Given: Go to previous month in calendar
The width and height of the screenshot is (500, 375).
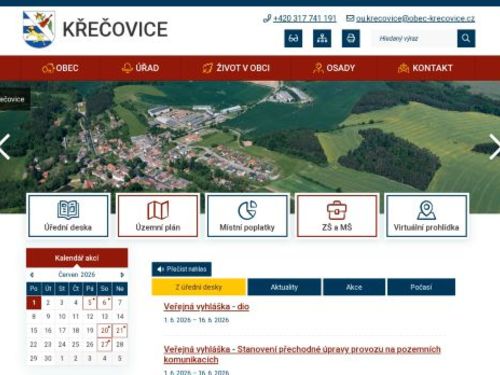Looking at the screenshot, I should click(x=32, y=275).
